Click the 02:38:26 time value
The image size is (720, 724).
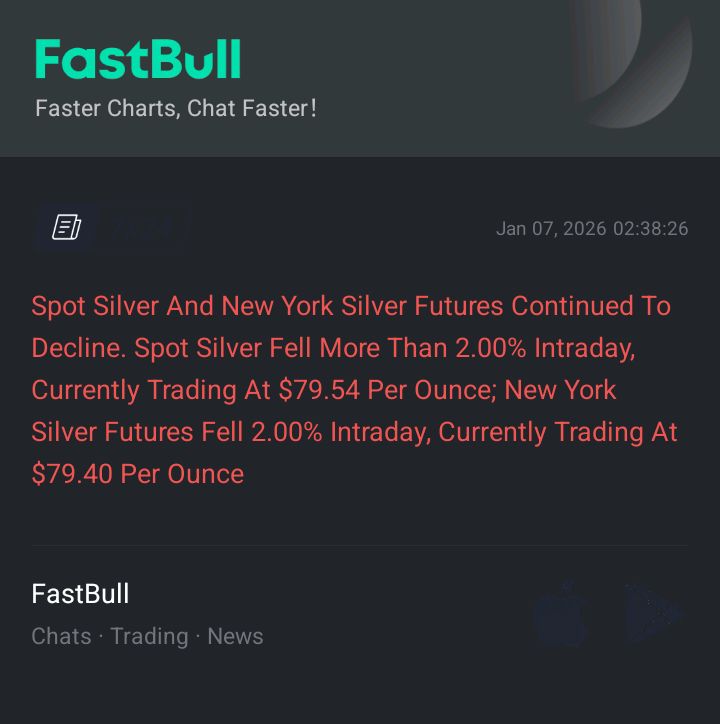tap(650, 229)
